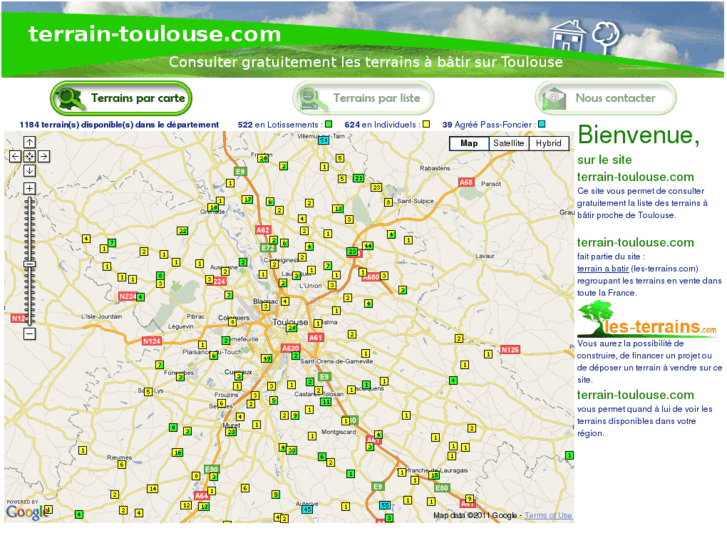Select green marker 11 near Castanet-Tolosan
Image resolution: width=727 pixels, height=545 pixels.
pyautogui.click(x=326, y=402)
